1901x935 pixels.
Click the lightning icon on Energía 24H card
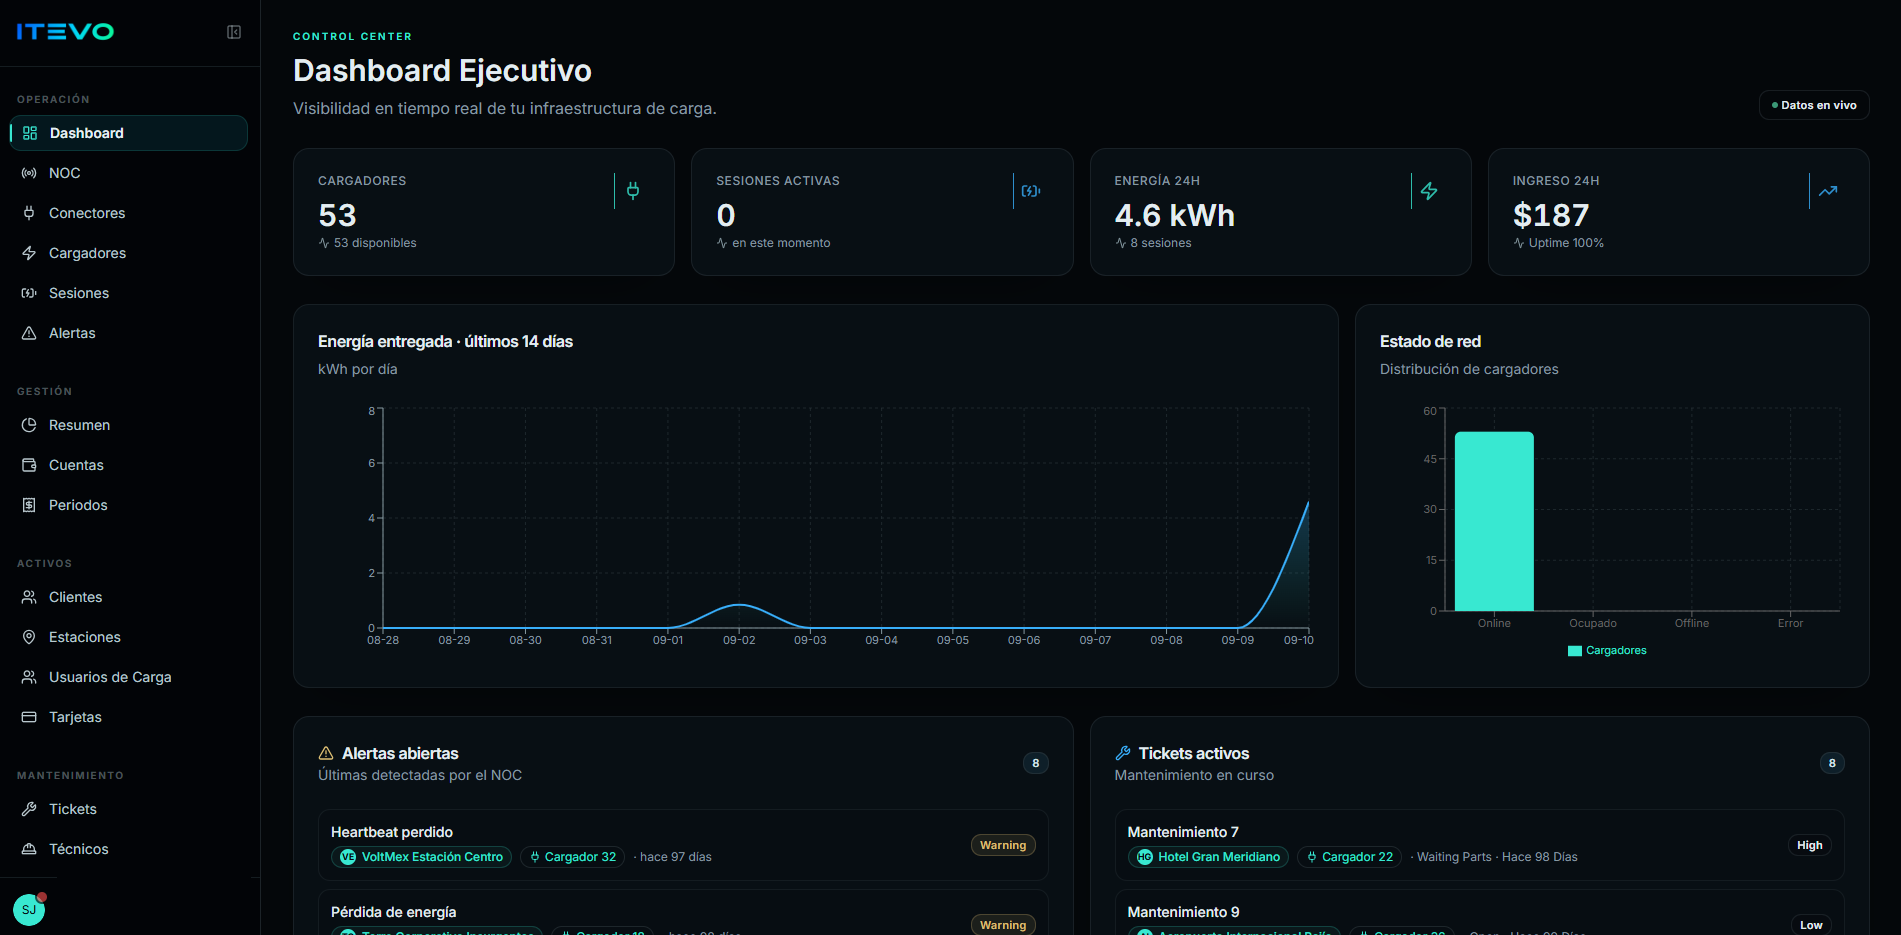point(1429,190)
